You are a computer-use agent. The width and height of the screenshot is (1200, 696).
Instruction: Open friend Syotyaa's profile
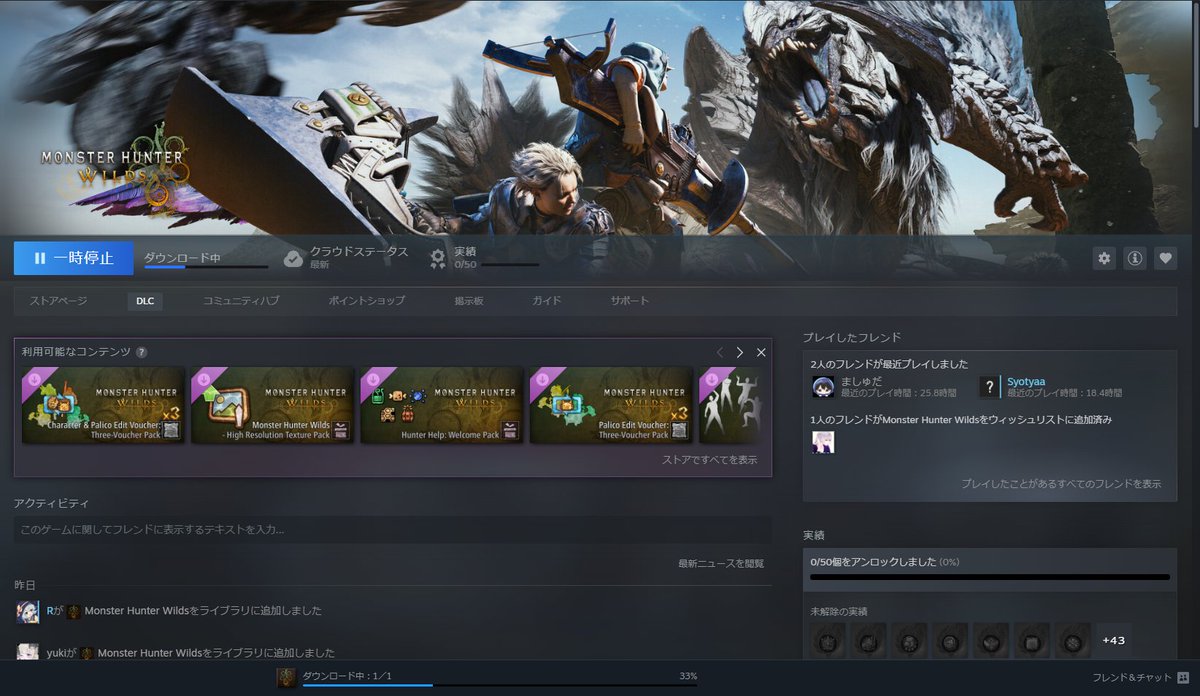click(x=1026, y=381)
